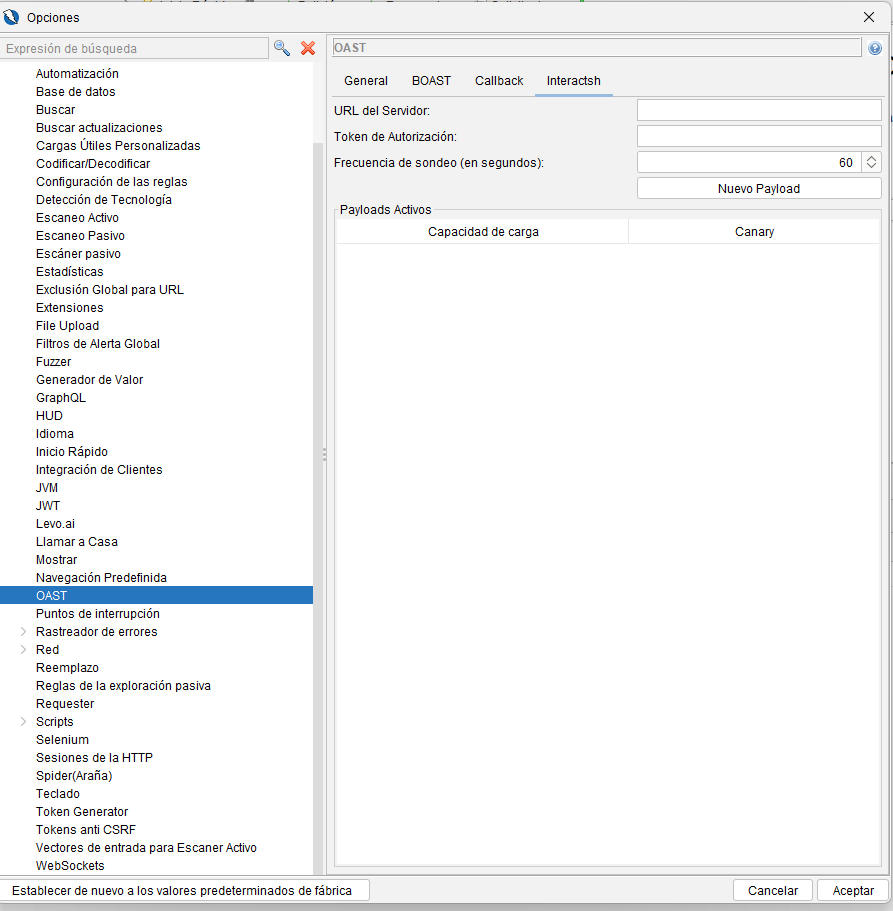Select the Callback tab
Screen dimensions: 893x911
499,81
